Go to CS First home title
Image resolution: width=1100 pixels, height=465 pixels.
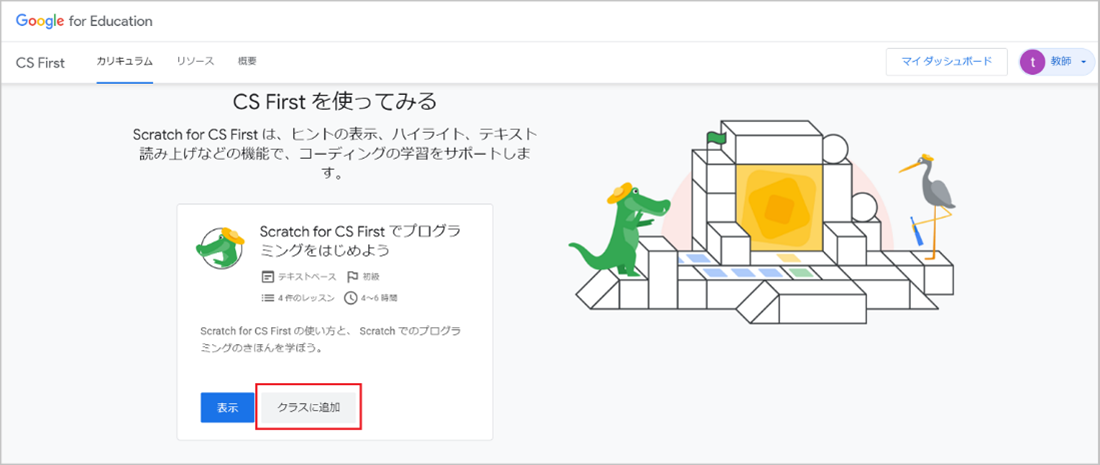[40, 62]
